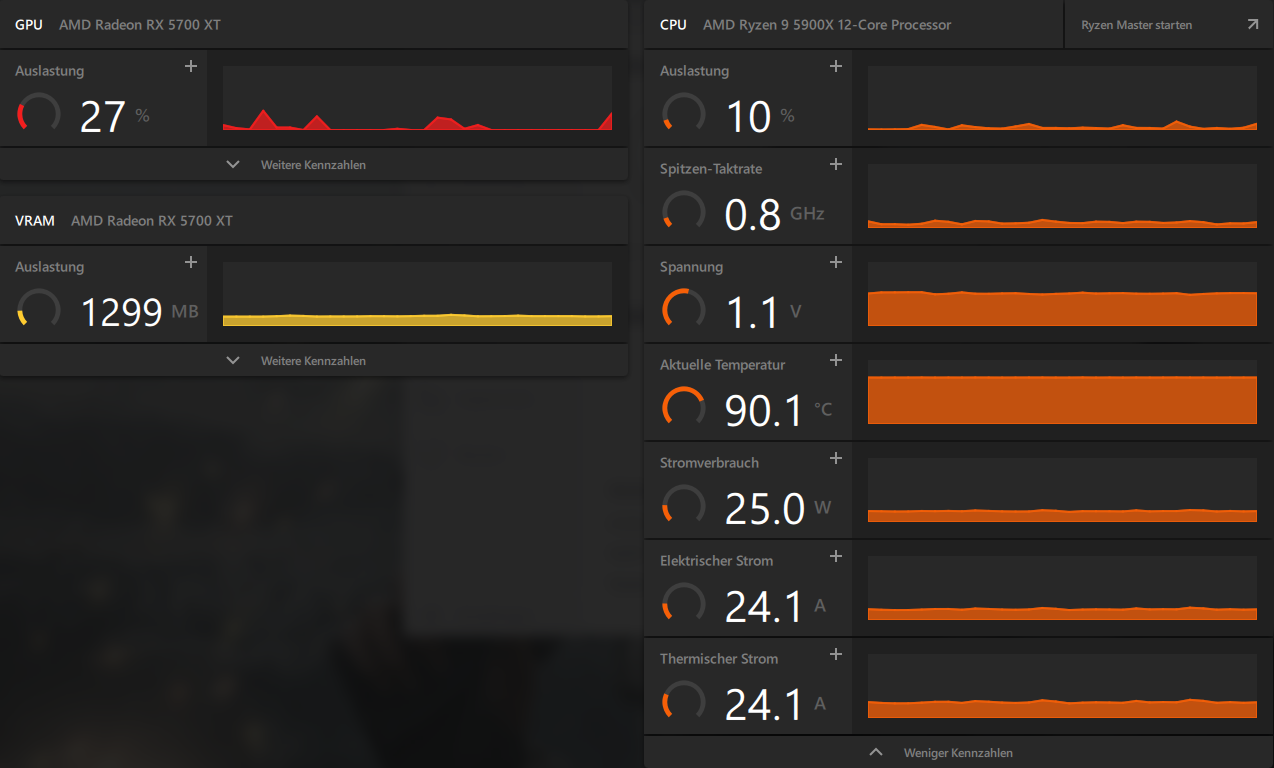Image resolution: width=1274 pixels, height=768 pixels.
Task: Click VRAM header text AMD Radeon RX 5700 XT
Action: click(x=152, y=220)
